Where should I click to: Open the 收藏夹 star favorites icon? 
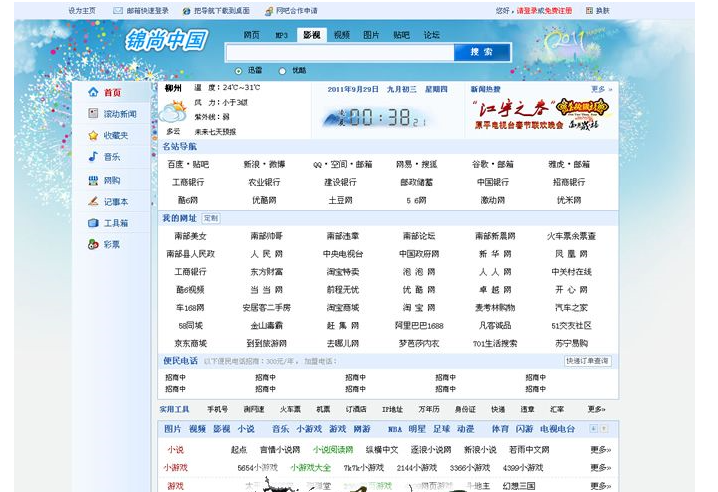pyautogui.click(x=93, y=135)
